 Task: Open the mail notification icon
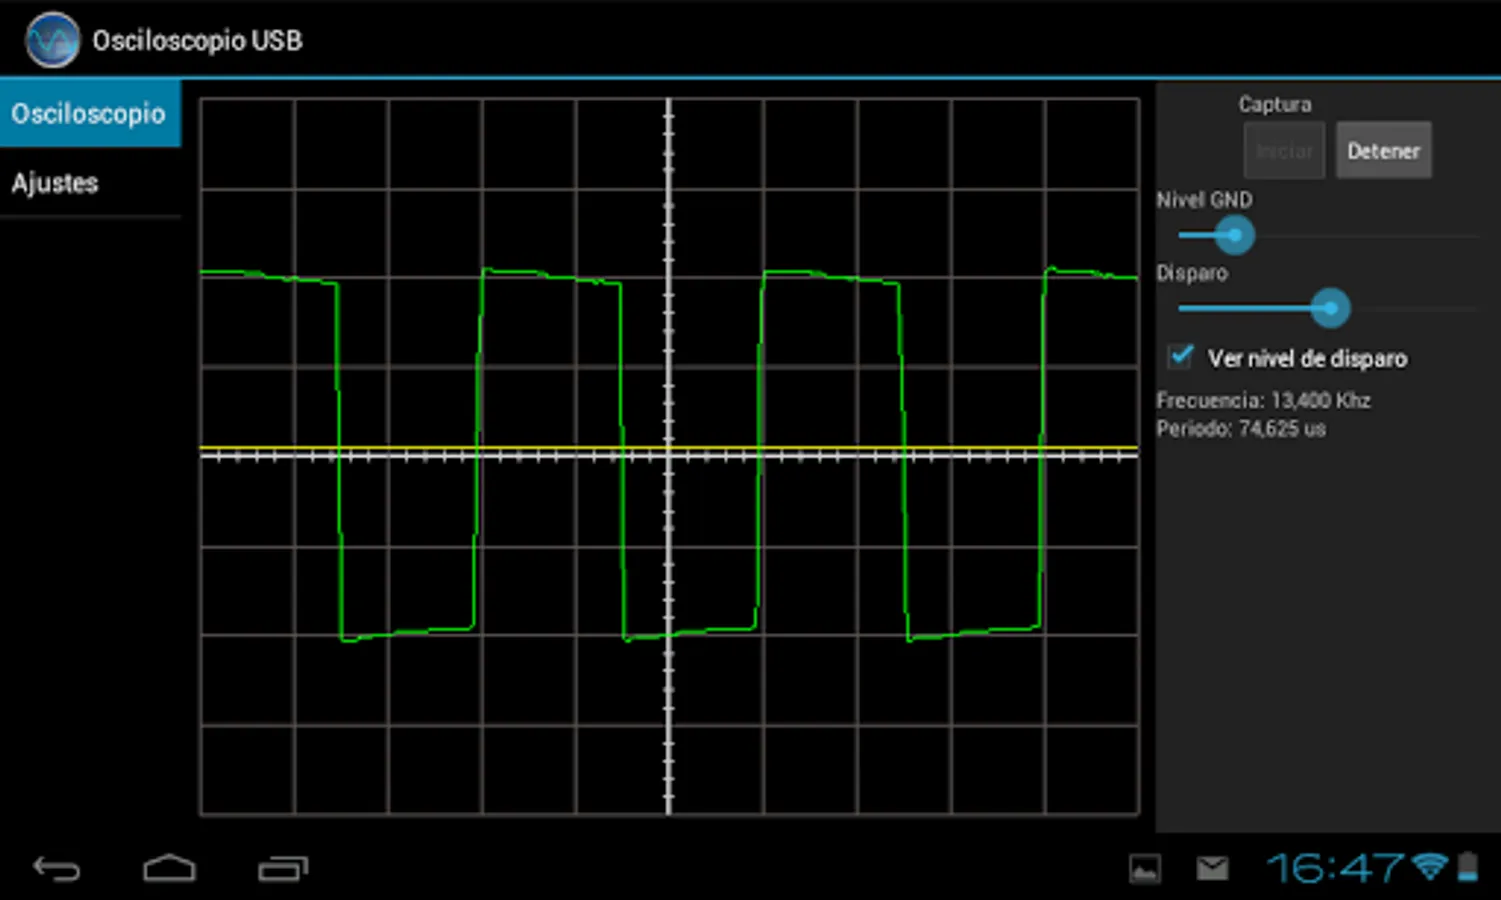pyautogui.click(x=1213, y=868)
